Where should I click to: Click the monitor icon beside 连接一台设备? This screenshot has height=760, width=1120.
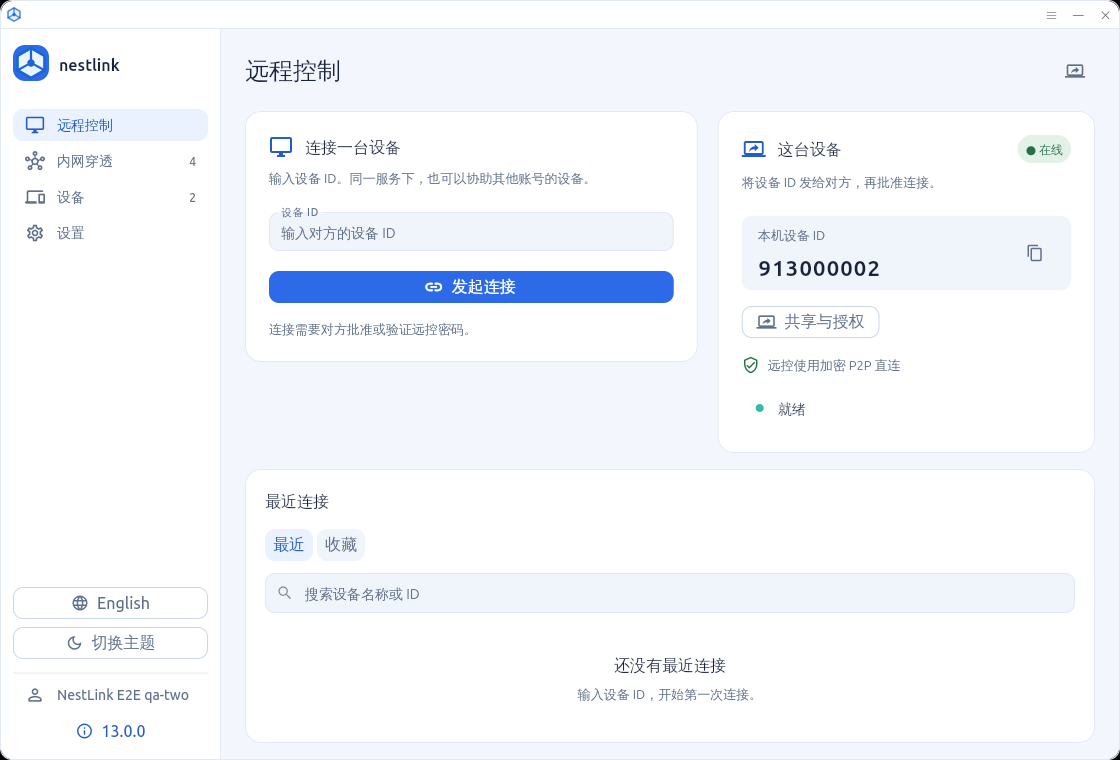[x=281, y=147]
